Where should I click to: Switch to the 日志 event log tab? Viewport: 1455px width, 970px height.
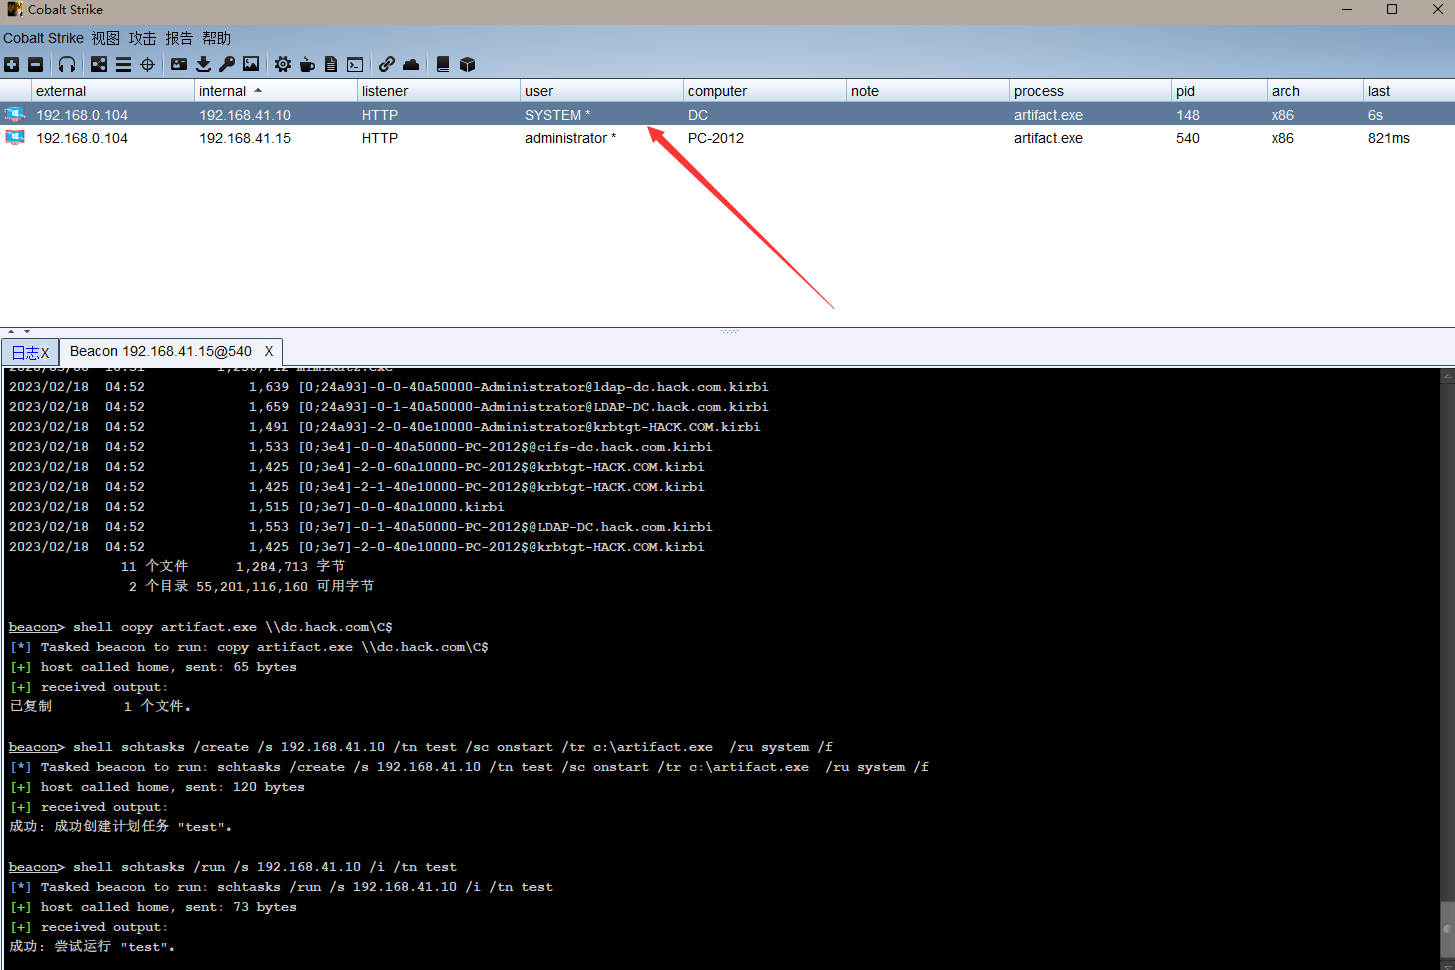pos(30,352)
